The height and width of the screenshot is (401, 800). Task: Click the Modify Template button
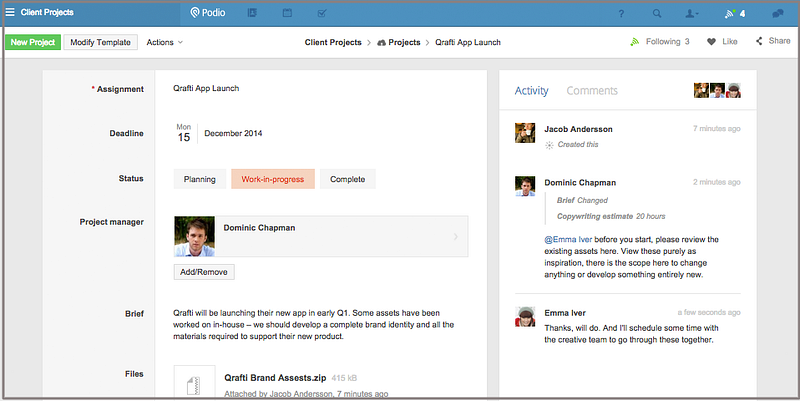[x=101, y=42]
